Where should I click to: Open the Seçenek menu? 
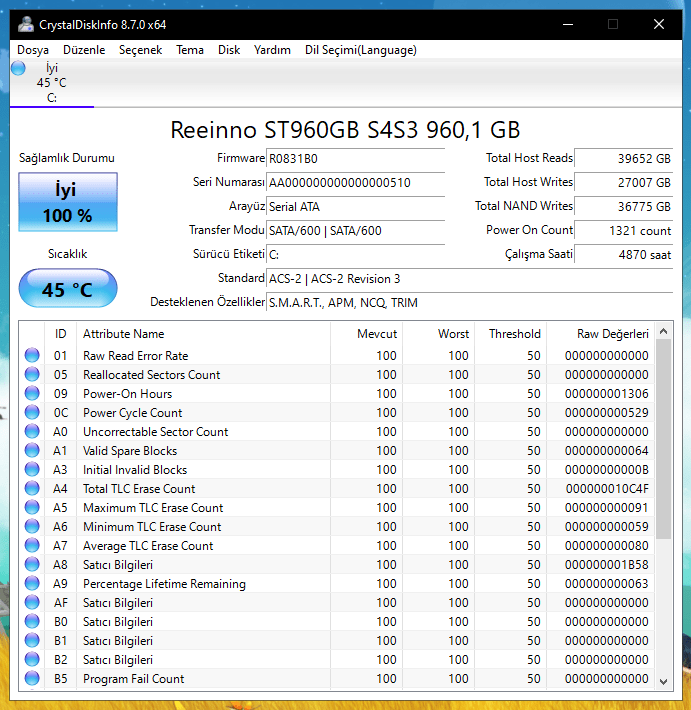[x=140, y=50]
